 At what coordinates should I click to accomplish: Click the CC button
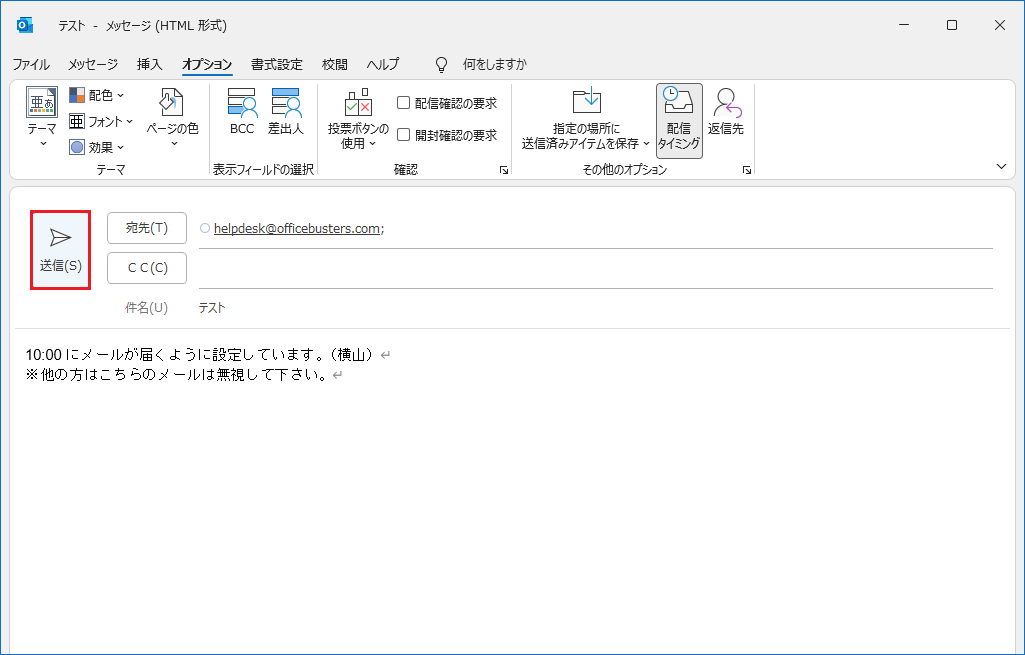[146, 268]
